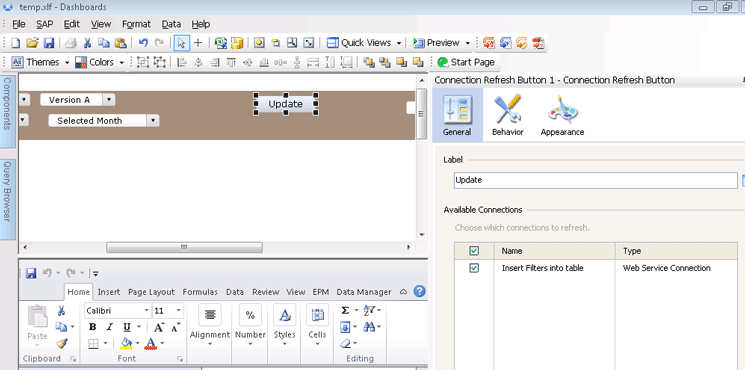
Task: Open the Colors scheme picker
Action: pos(99,62)
